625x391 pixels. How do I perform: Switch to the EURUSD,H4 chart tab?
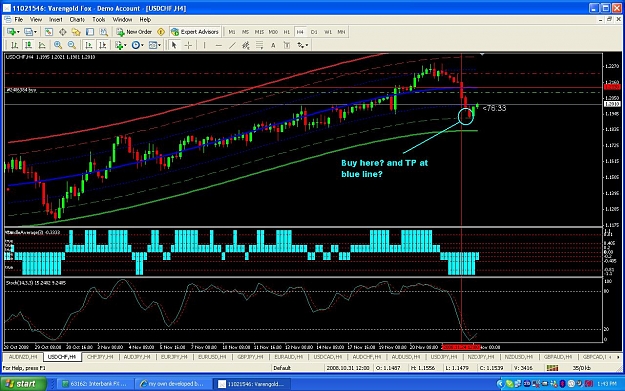[x=212, y=357]
